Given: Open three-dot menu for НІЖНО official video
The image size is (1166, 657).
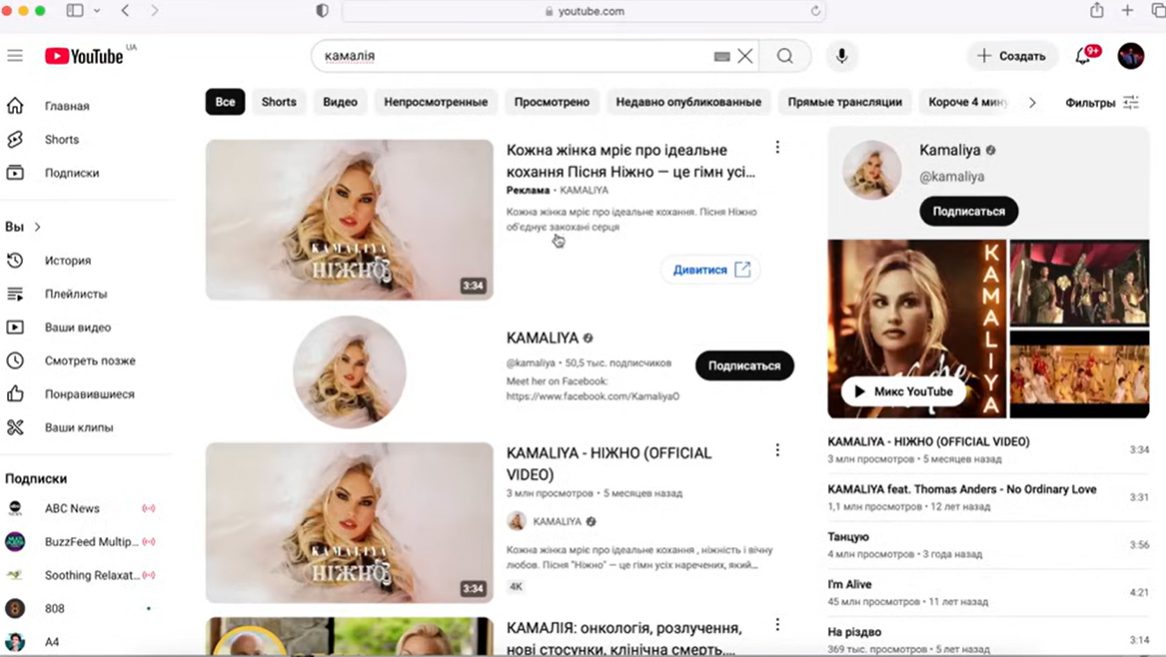Looking at the screenshot, I should pyautogui.click(x=777, y=451).
